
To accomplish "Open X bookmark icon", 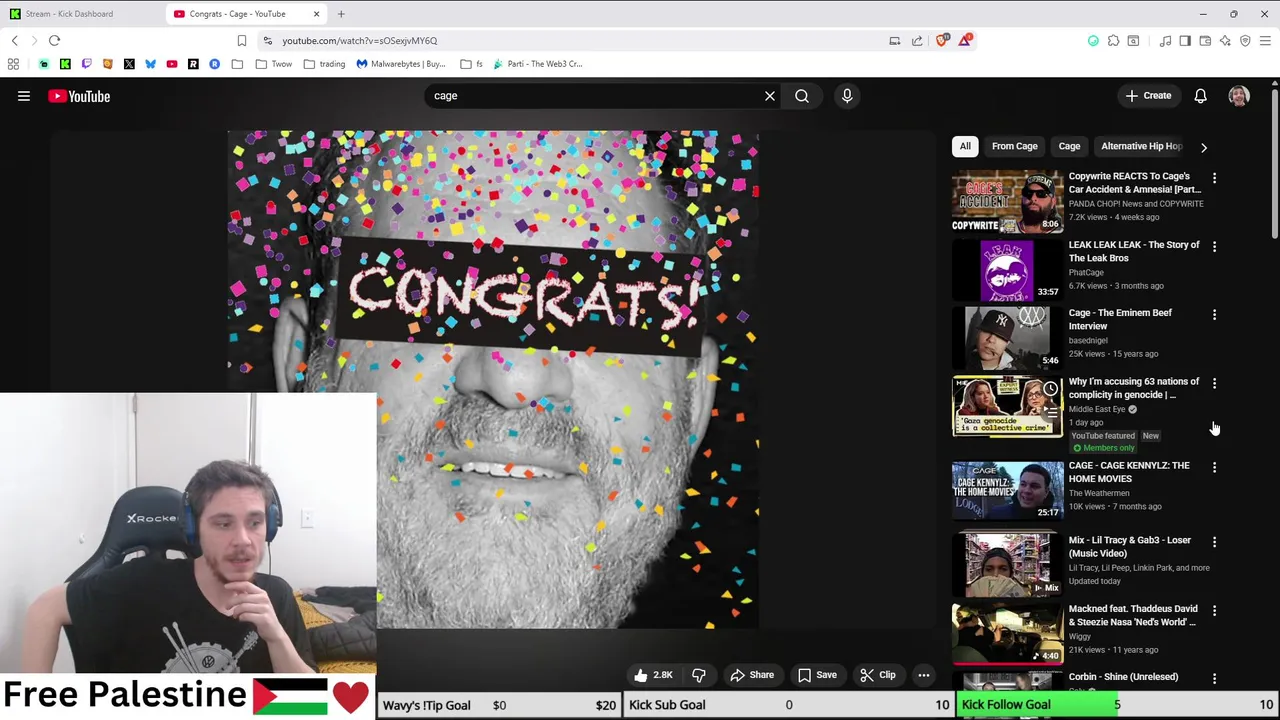I will [x=129, y=64].
